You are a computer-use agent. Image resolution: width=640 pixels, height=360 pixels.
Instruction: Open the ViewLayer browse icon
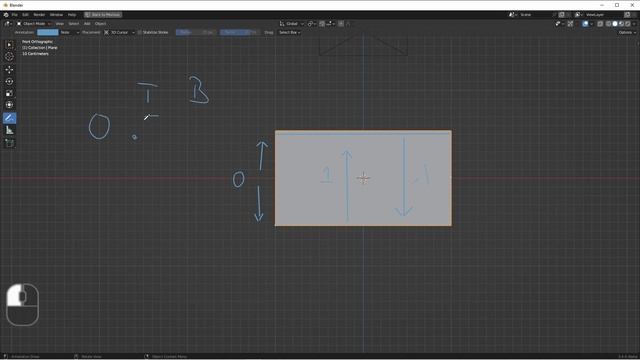579,15
